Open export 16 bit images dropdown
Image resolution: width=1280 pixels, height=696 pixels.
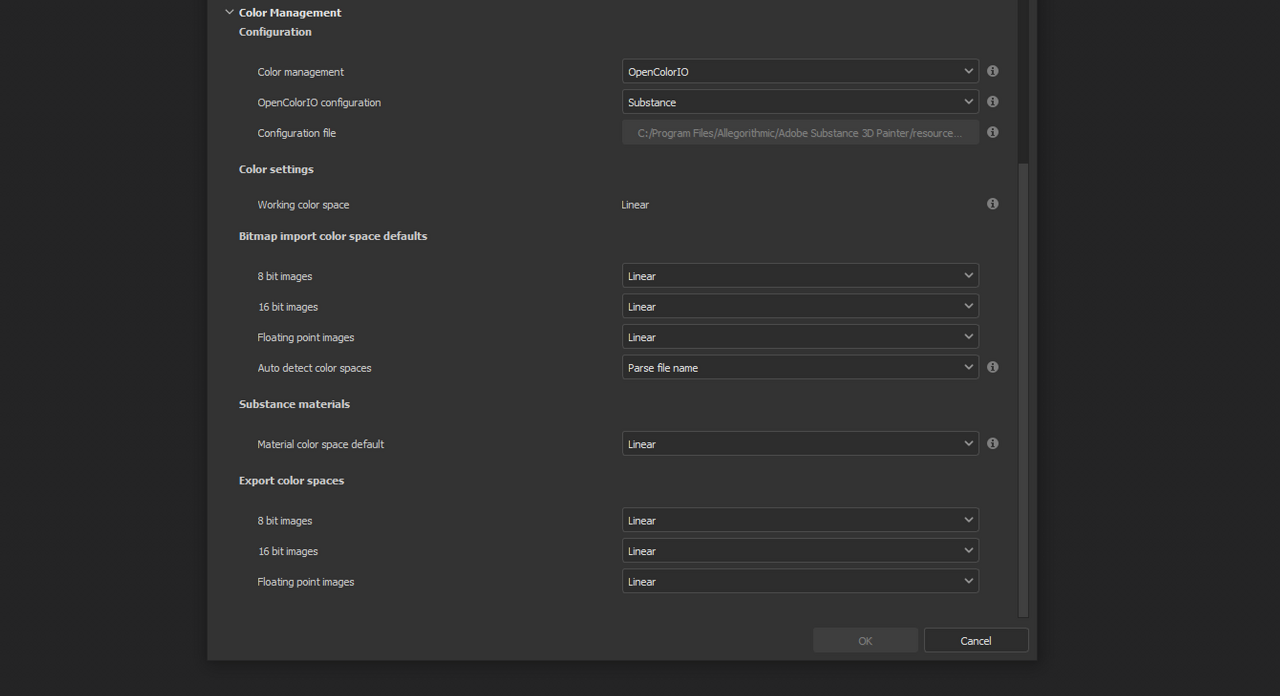(800, 551)
